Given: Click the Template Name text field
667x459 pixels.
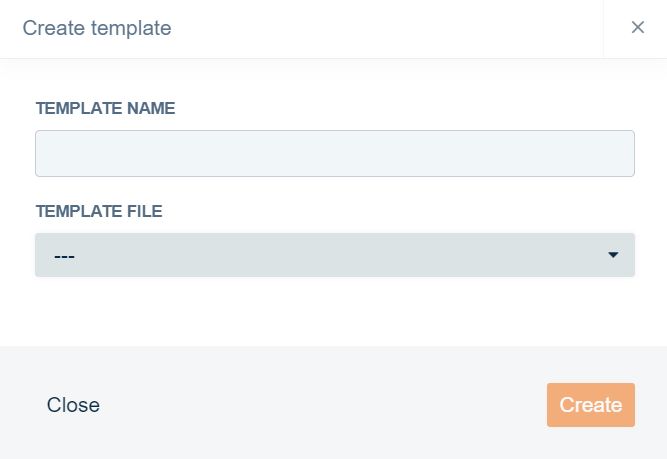Looking at the screenshot, I should tap(334, 154).
